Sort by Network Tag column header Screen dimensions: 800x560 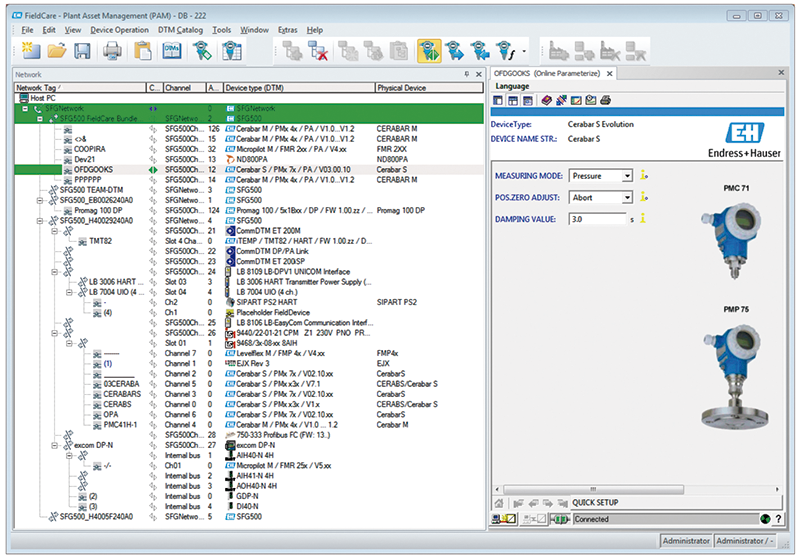click(x=80, y=88)
